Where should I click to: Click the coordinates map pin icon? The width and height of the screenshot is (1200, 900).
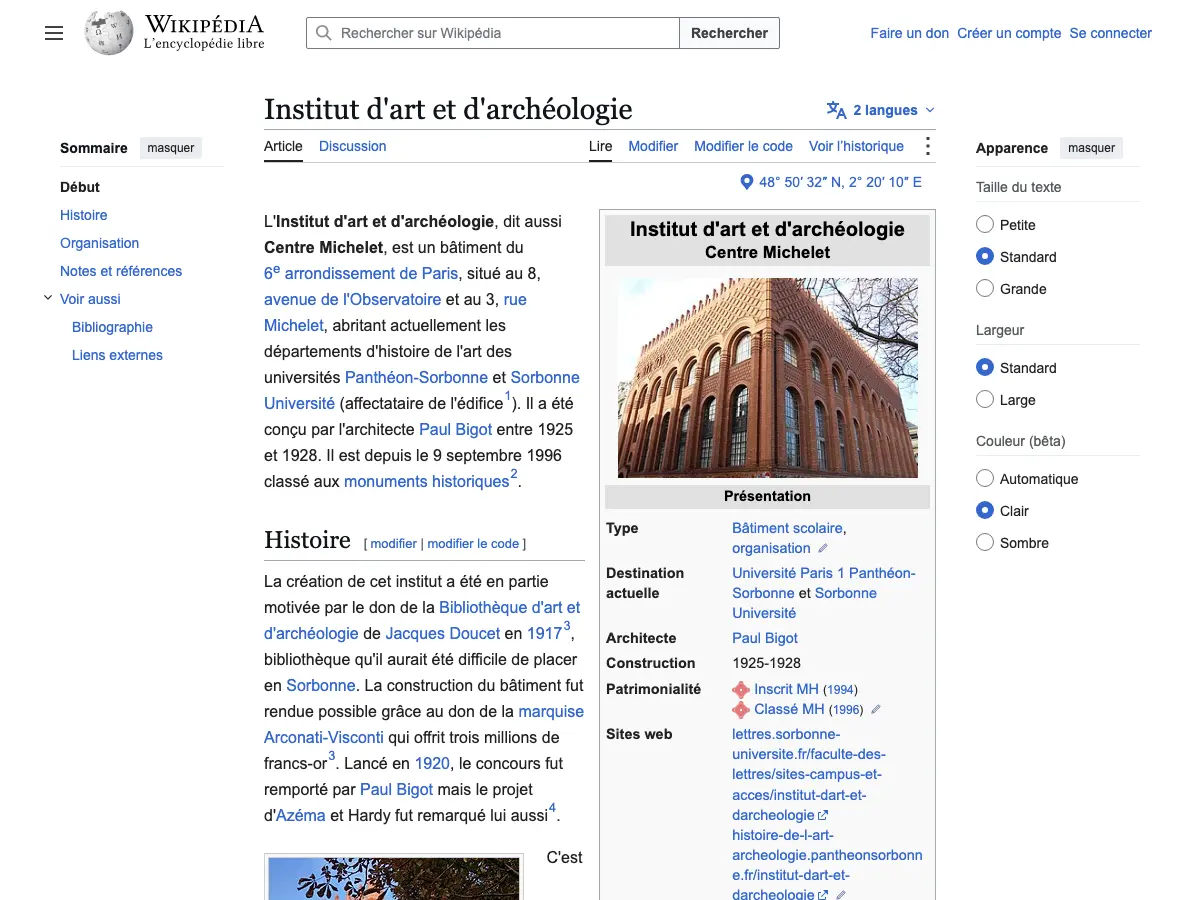pyautogui.click(x=746, y=182)
